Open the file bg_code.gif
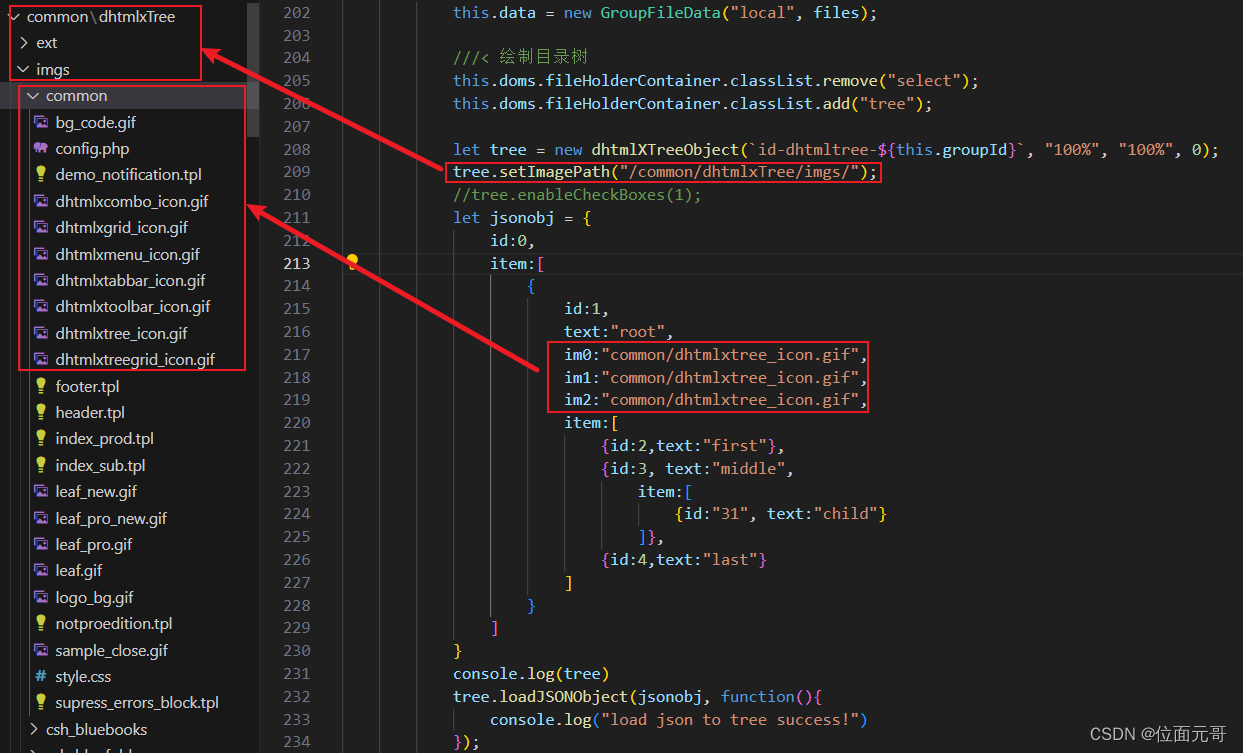Screen dimensions: 1243x753 point(96,123)
